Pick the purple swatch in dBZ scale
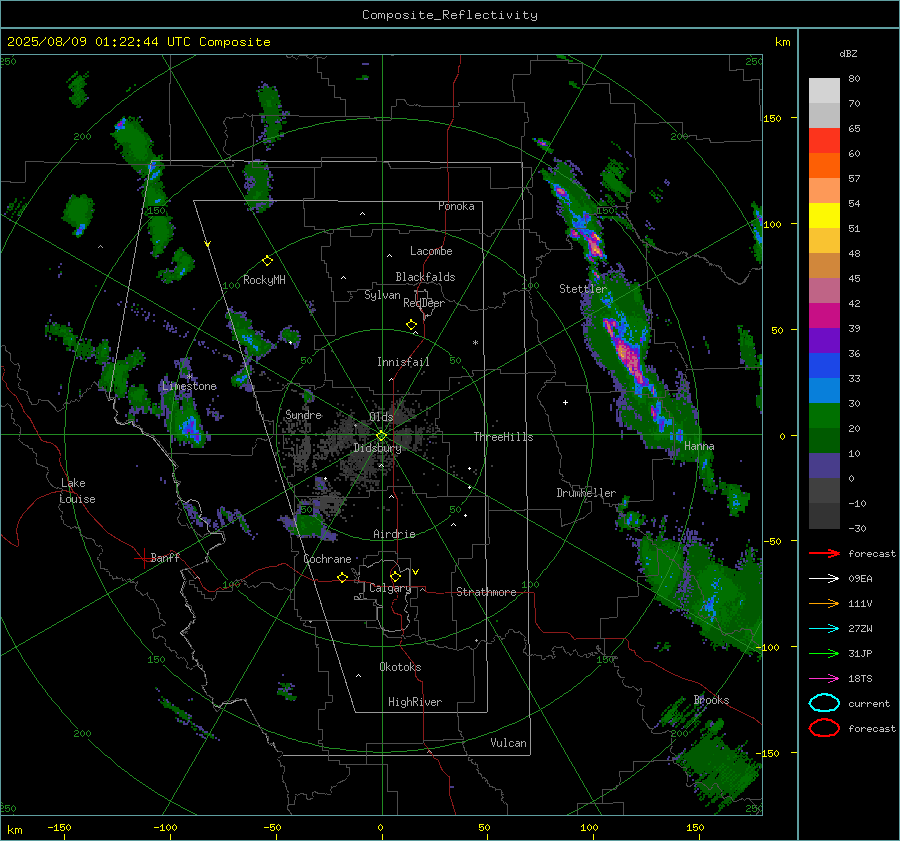 click(824, 340)
